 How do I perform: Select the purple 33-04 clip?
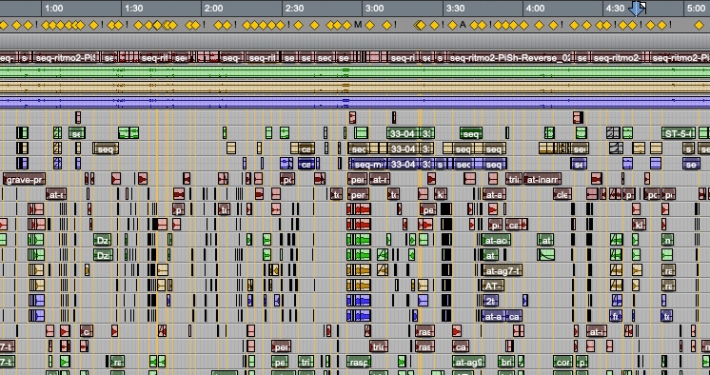click(403, 164)
